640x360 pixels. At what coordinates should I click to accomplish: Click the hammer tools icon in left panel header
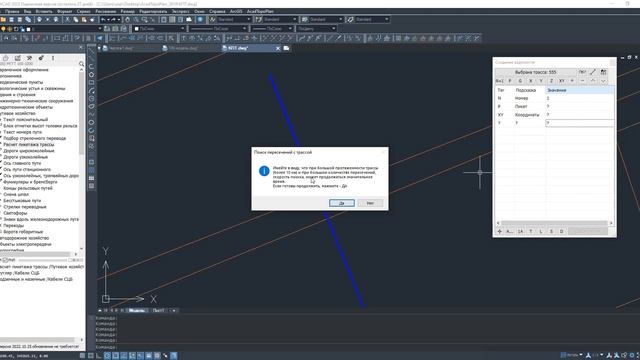coord(29,58)
